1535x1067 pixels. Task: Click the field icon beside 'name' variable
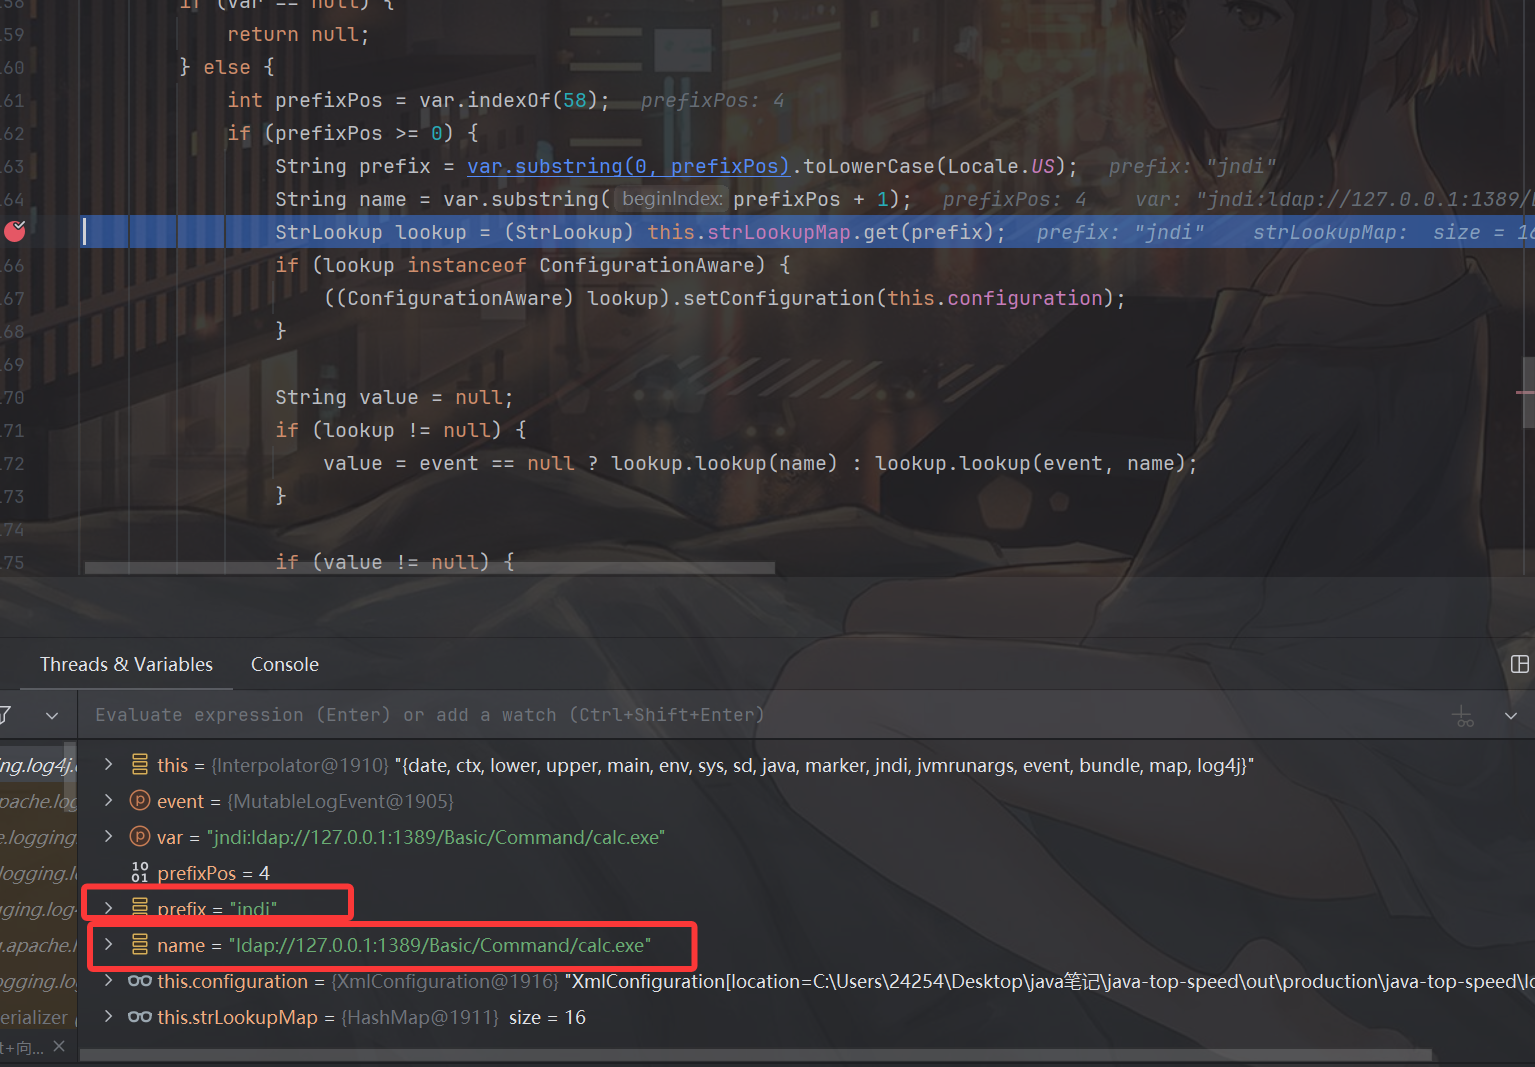click(x=140, y=945)
